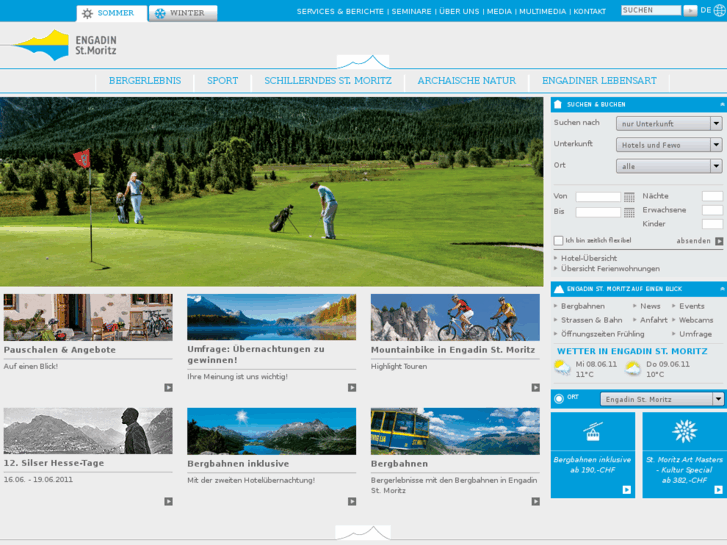727x545 pixels.
Task: Click mountain icon in Auf einen Blick header
Action: (559, 289)
